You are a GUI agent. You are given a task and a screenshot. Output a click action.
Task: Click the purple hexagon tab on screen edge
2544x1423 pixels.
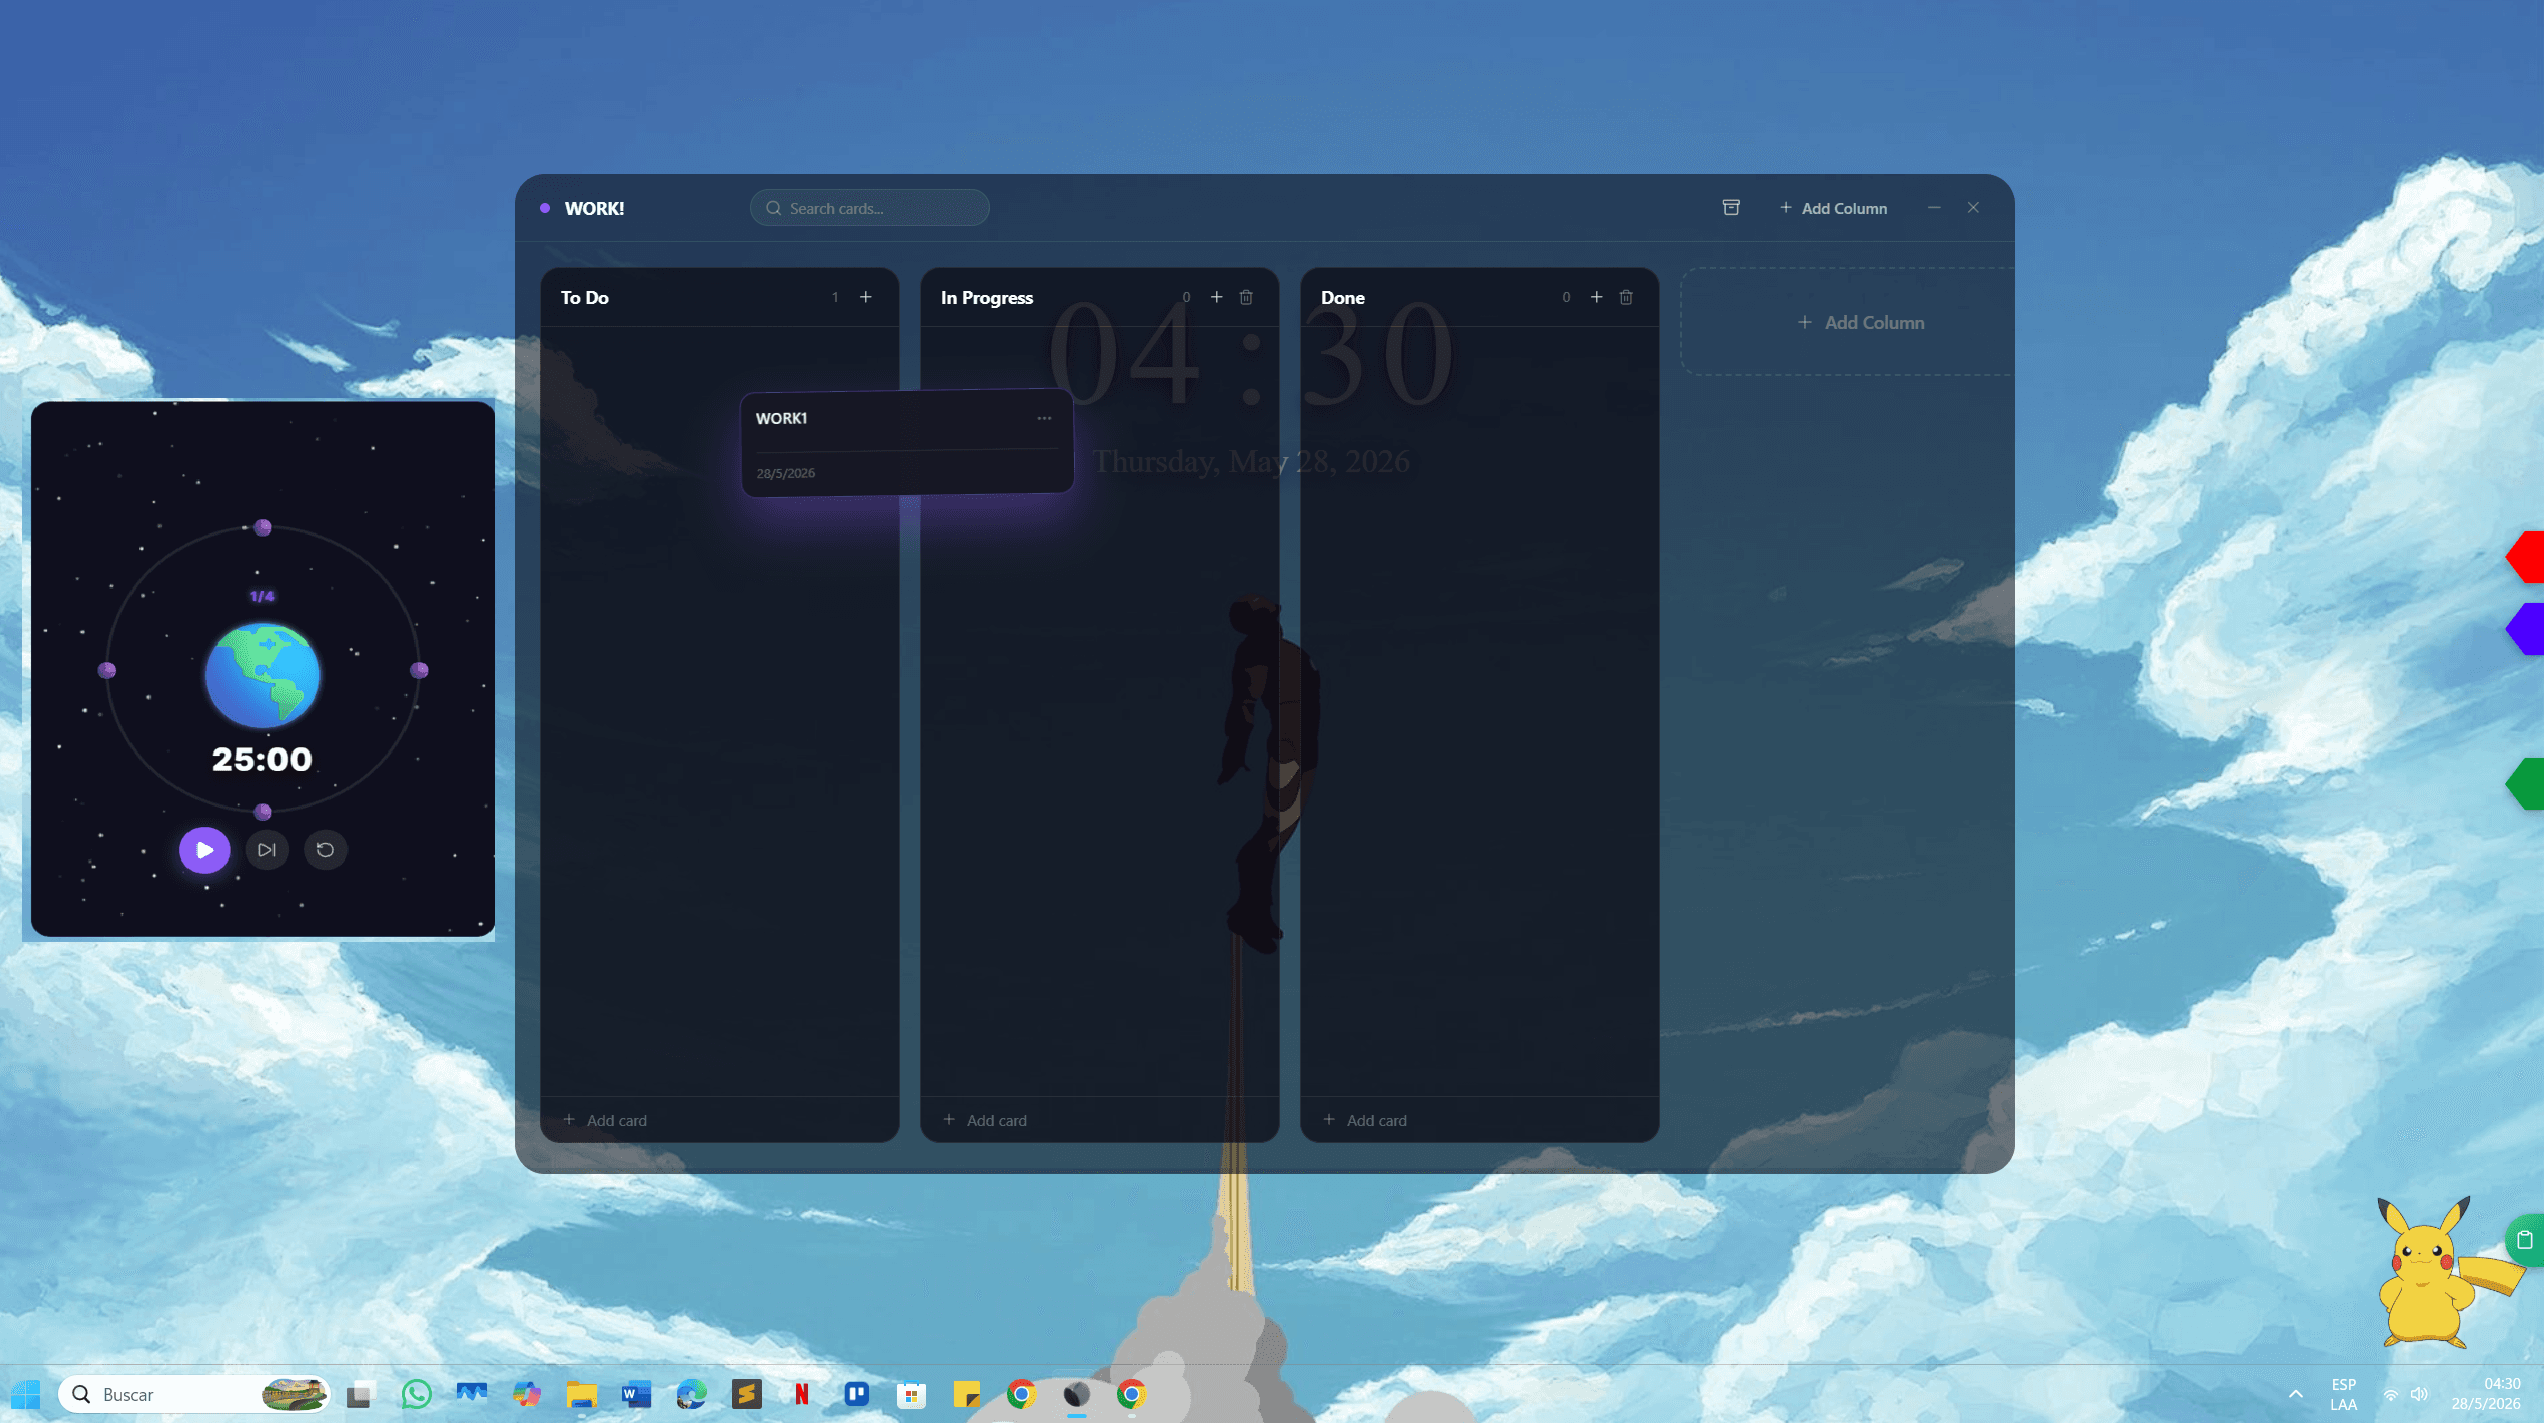click(2526, 629)
